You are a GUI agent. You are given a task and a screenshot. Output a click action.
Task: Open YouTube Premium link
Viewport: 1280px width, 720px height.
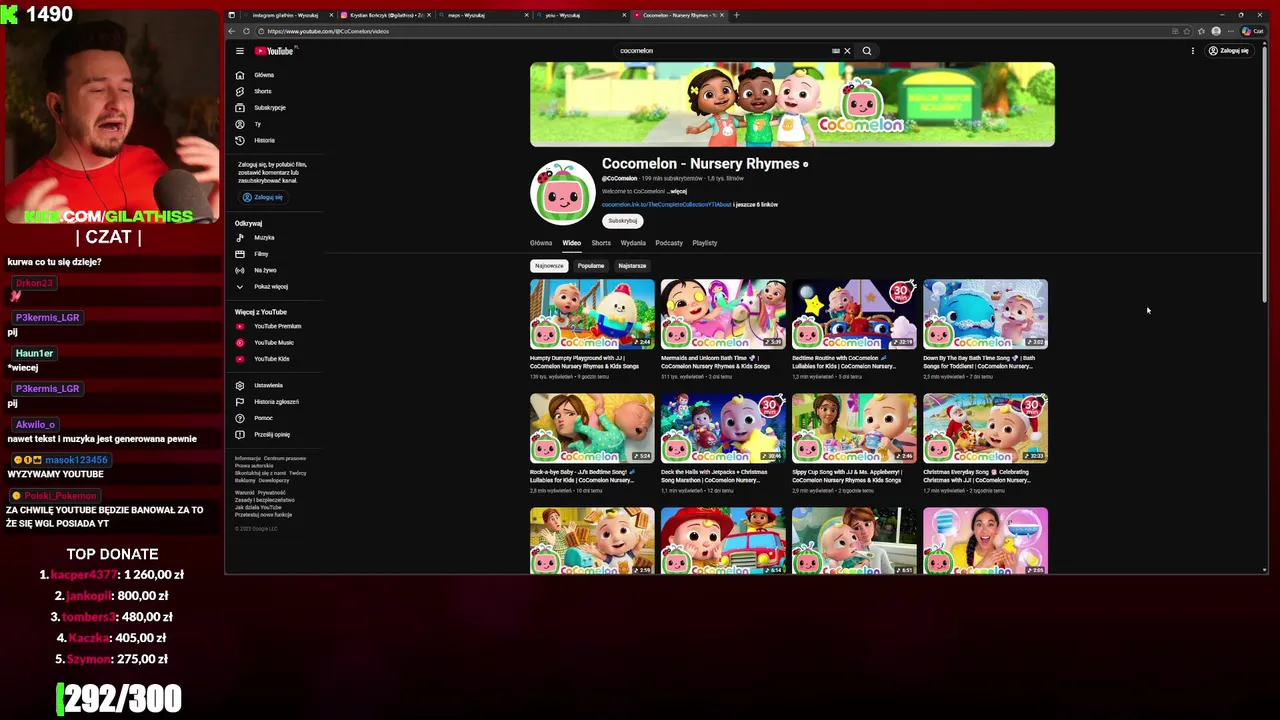(277, 326)
